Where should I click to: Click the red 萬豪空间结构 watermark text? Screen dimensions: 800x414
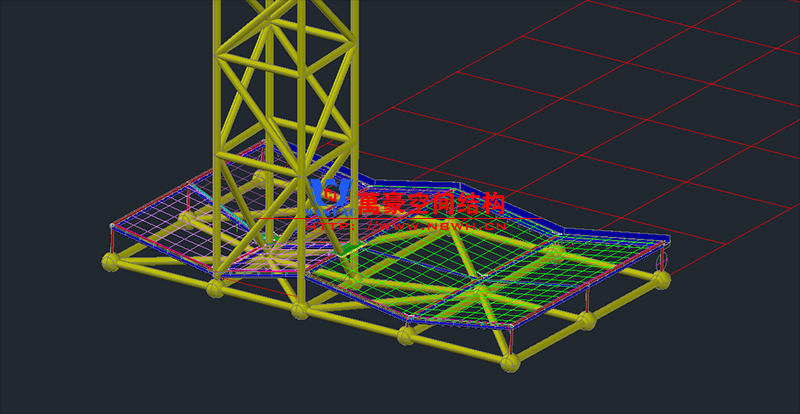(x=430, y=204)
